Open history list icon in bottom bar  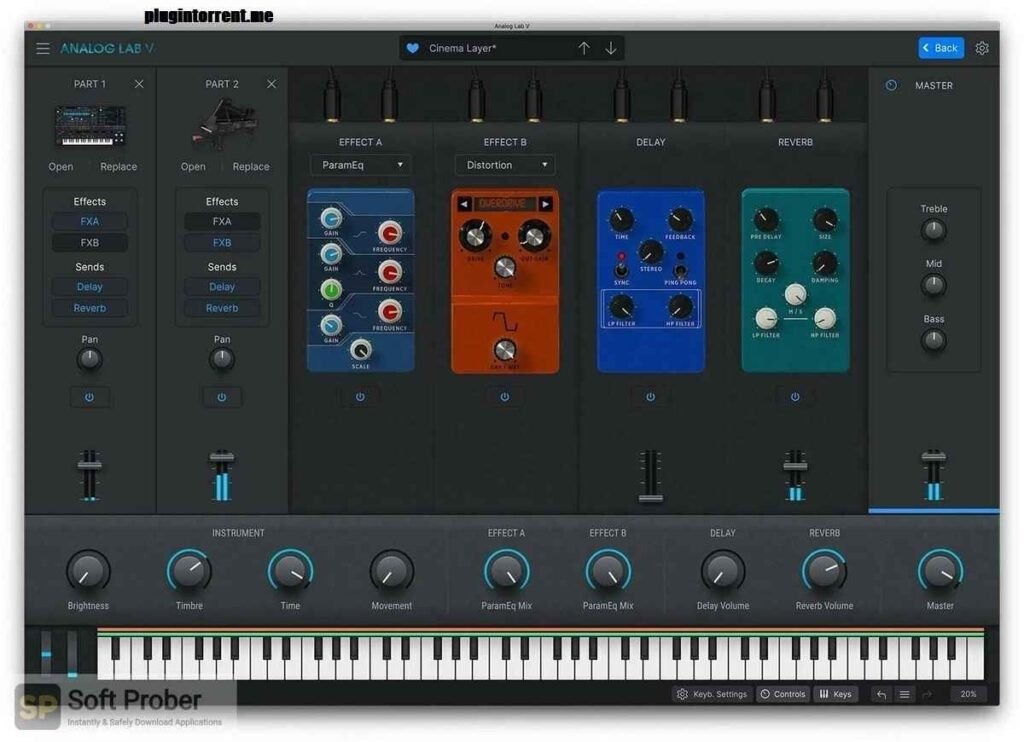[904, 694]
